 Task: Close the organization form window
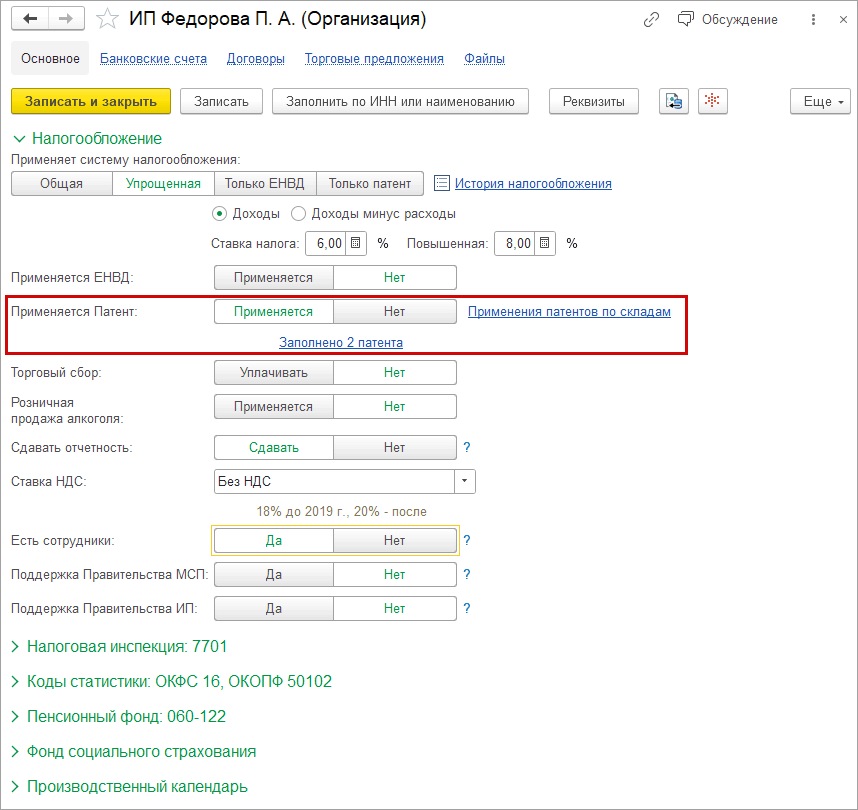click(x=843, y=20)
